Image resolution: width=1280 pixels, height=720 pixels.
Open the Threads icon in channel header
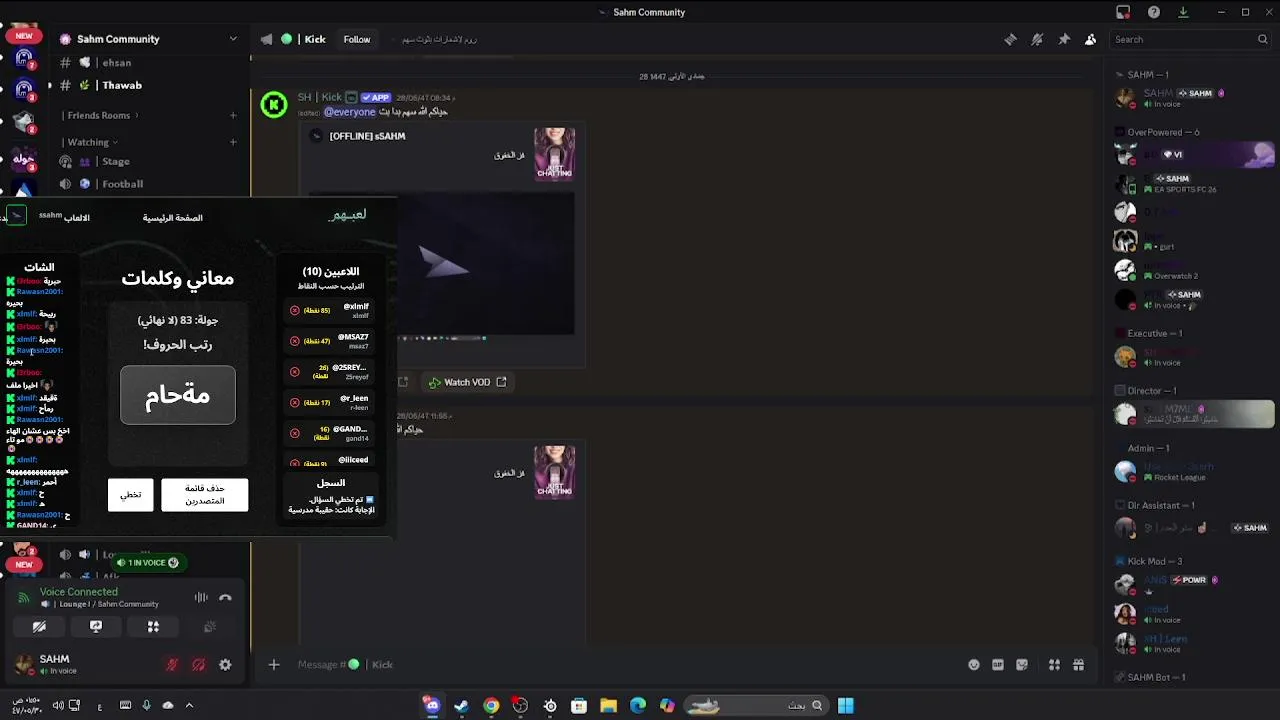click(x=1010, y=39)
